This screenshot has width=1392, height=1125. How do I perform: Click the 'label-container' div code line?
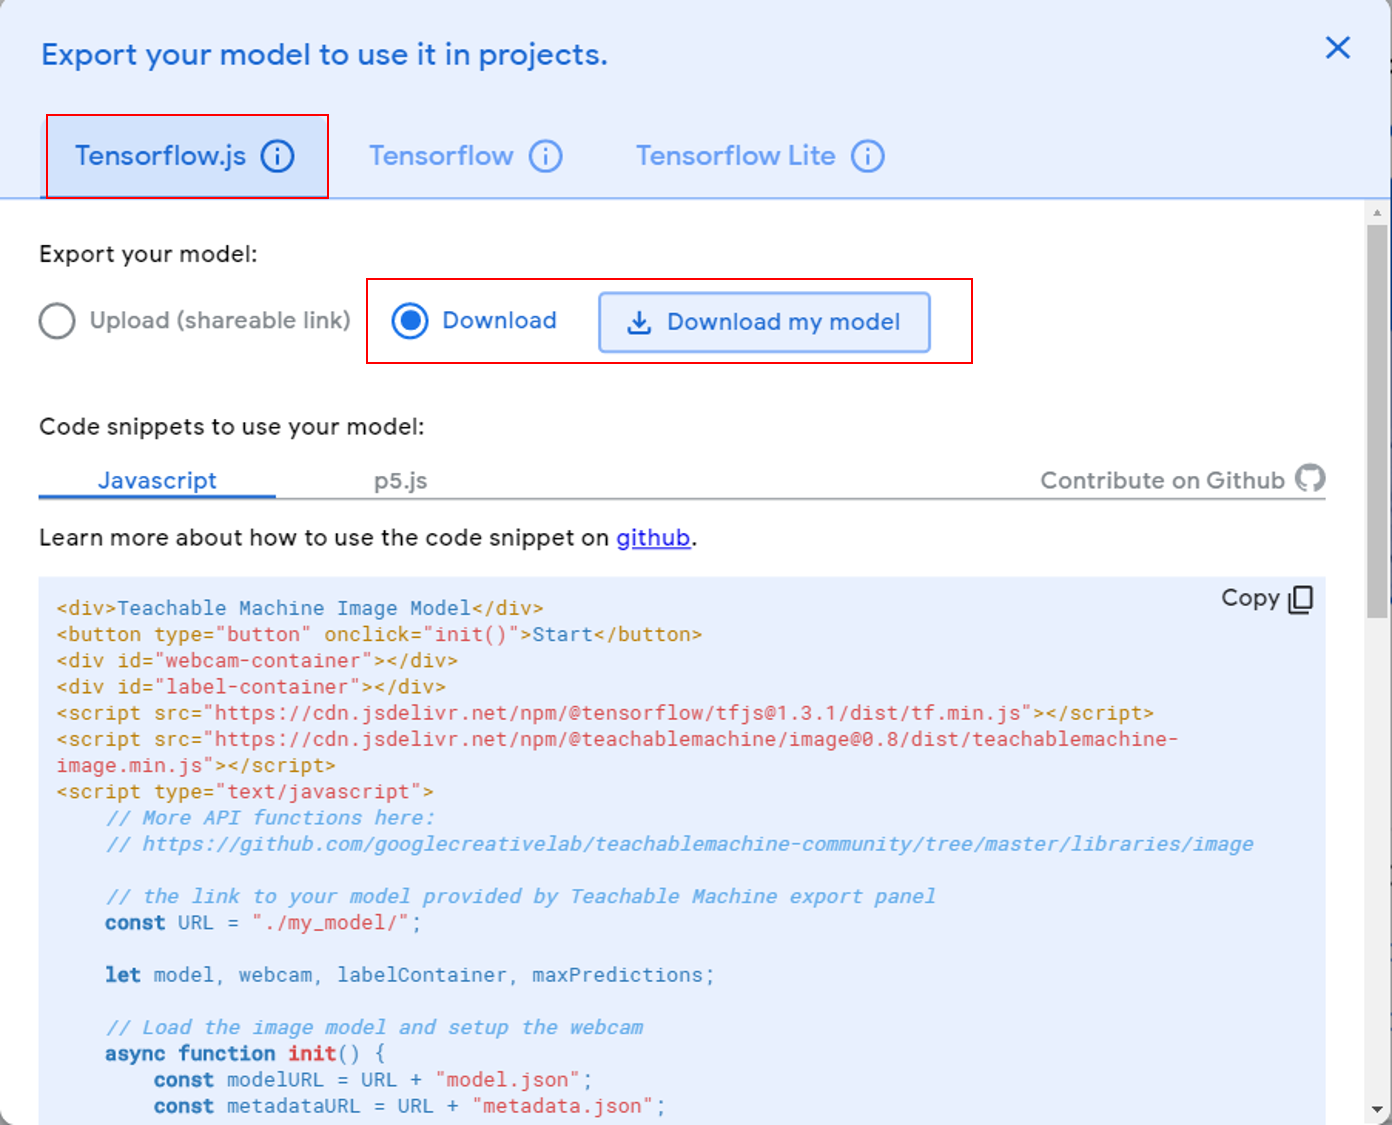(251, 687)
